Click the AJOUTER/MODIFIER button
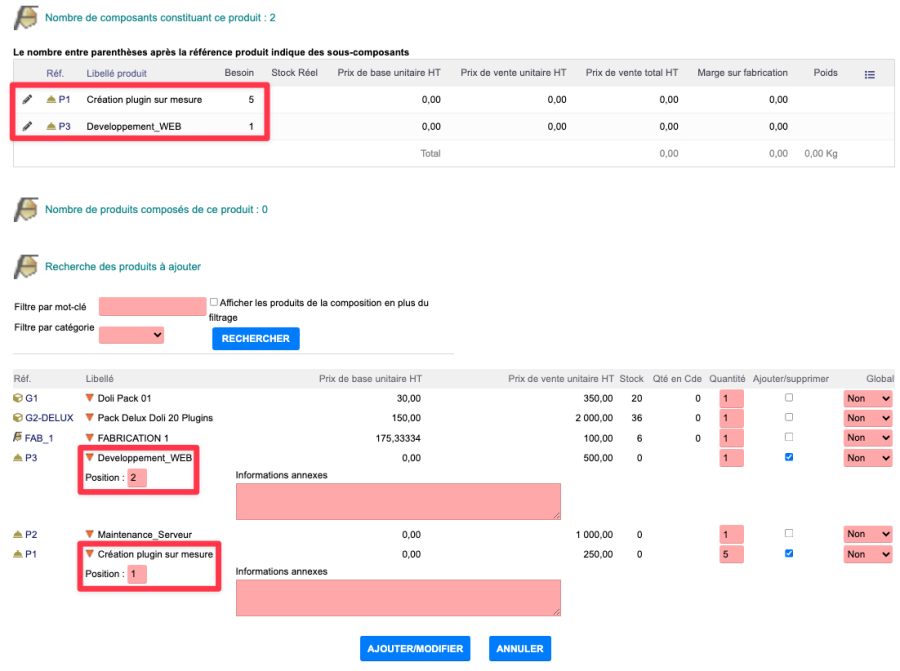 [415, 648]
